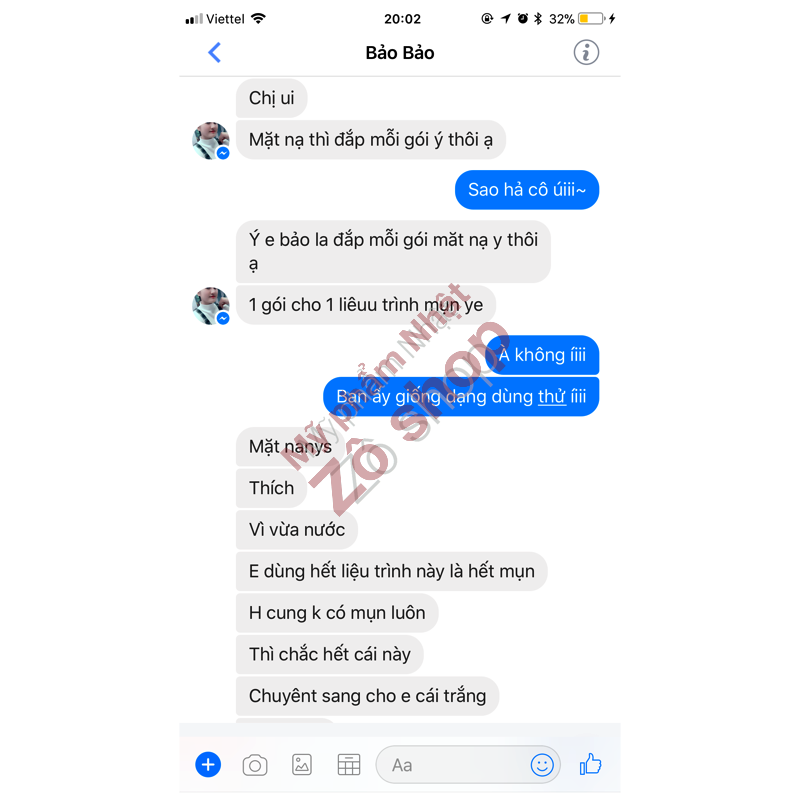Tap the underlined 'thử' link in blue bubble
800x800 pixels.
[552, 396]
